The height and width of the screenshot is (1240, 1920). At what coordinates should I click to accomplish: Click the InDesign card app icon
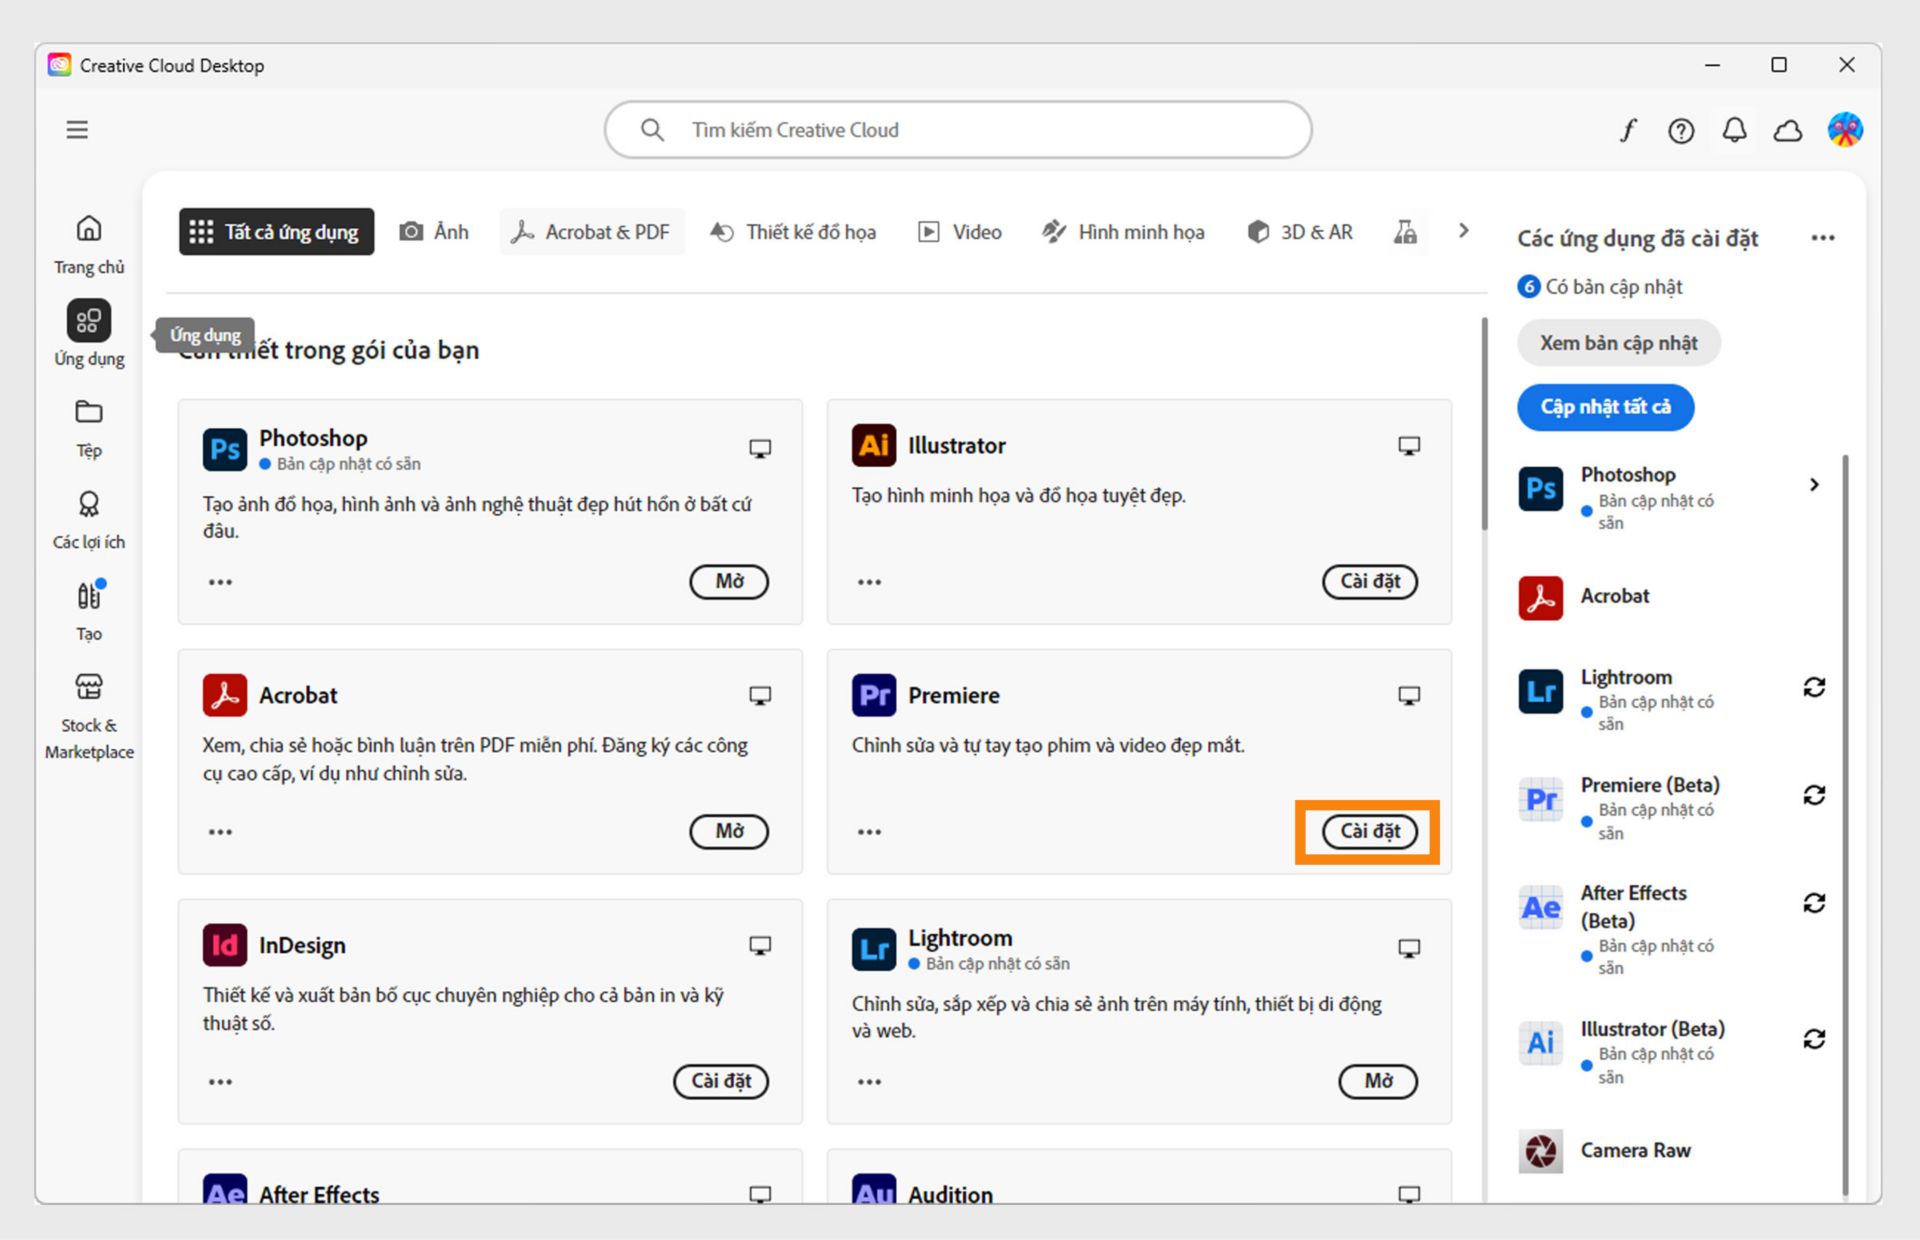click(225, 945)
